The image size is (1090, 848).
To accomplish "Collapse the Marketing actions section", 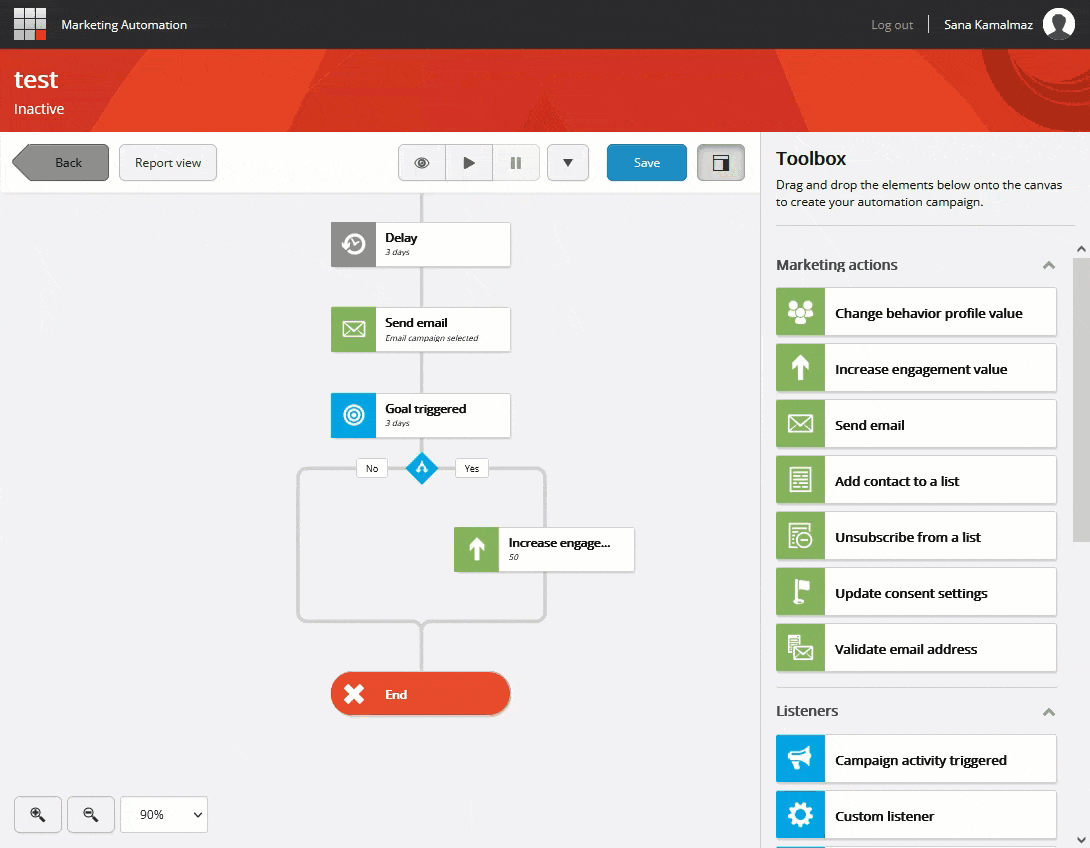I will pos(1049,266).
